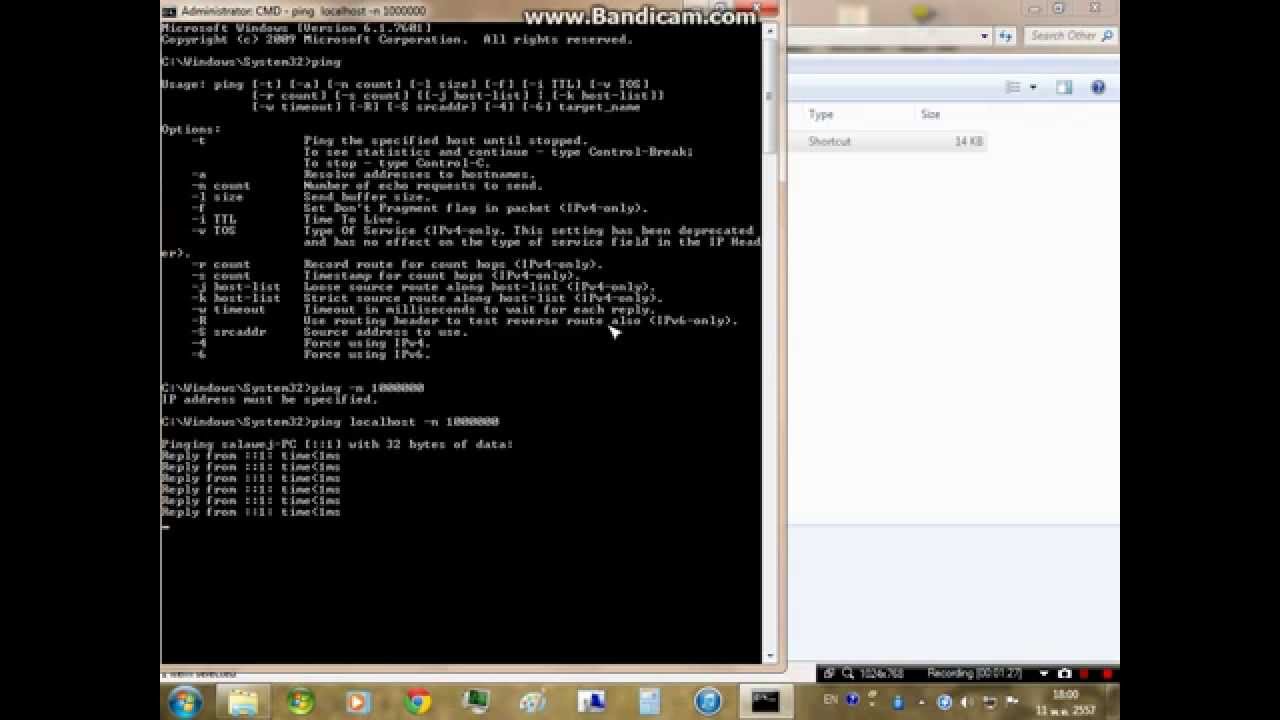Sort Explorer list by Size column
Image resolution: width=1280 pixels, height=720 pixels.
(x=930, y=114)
